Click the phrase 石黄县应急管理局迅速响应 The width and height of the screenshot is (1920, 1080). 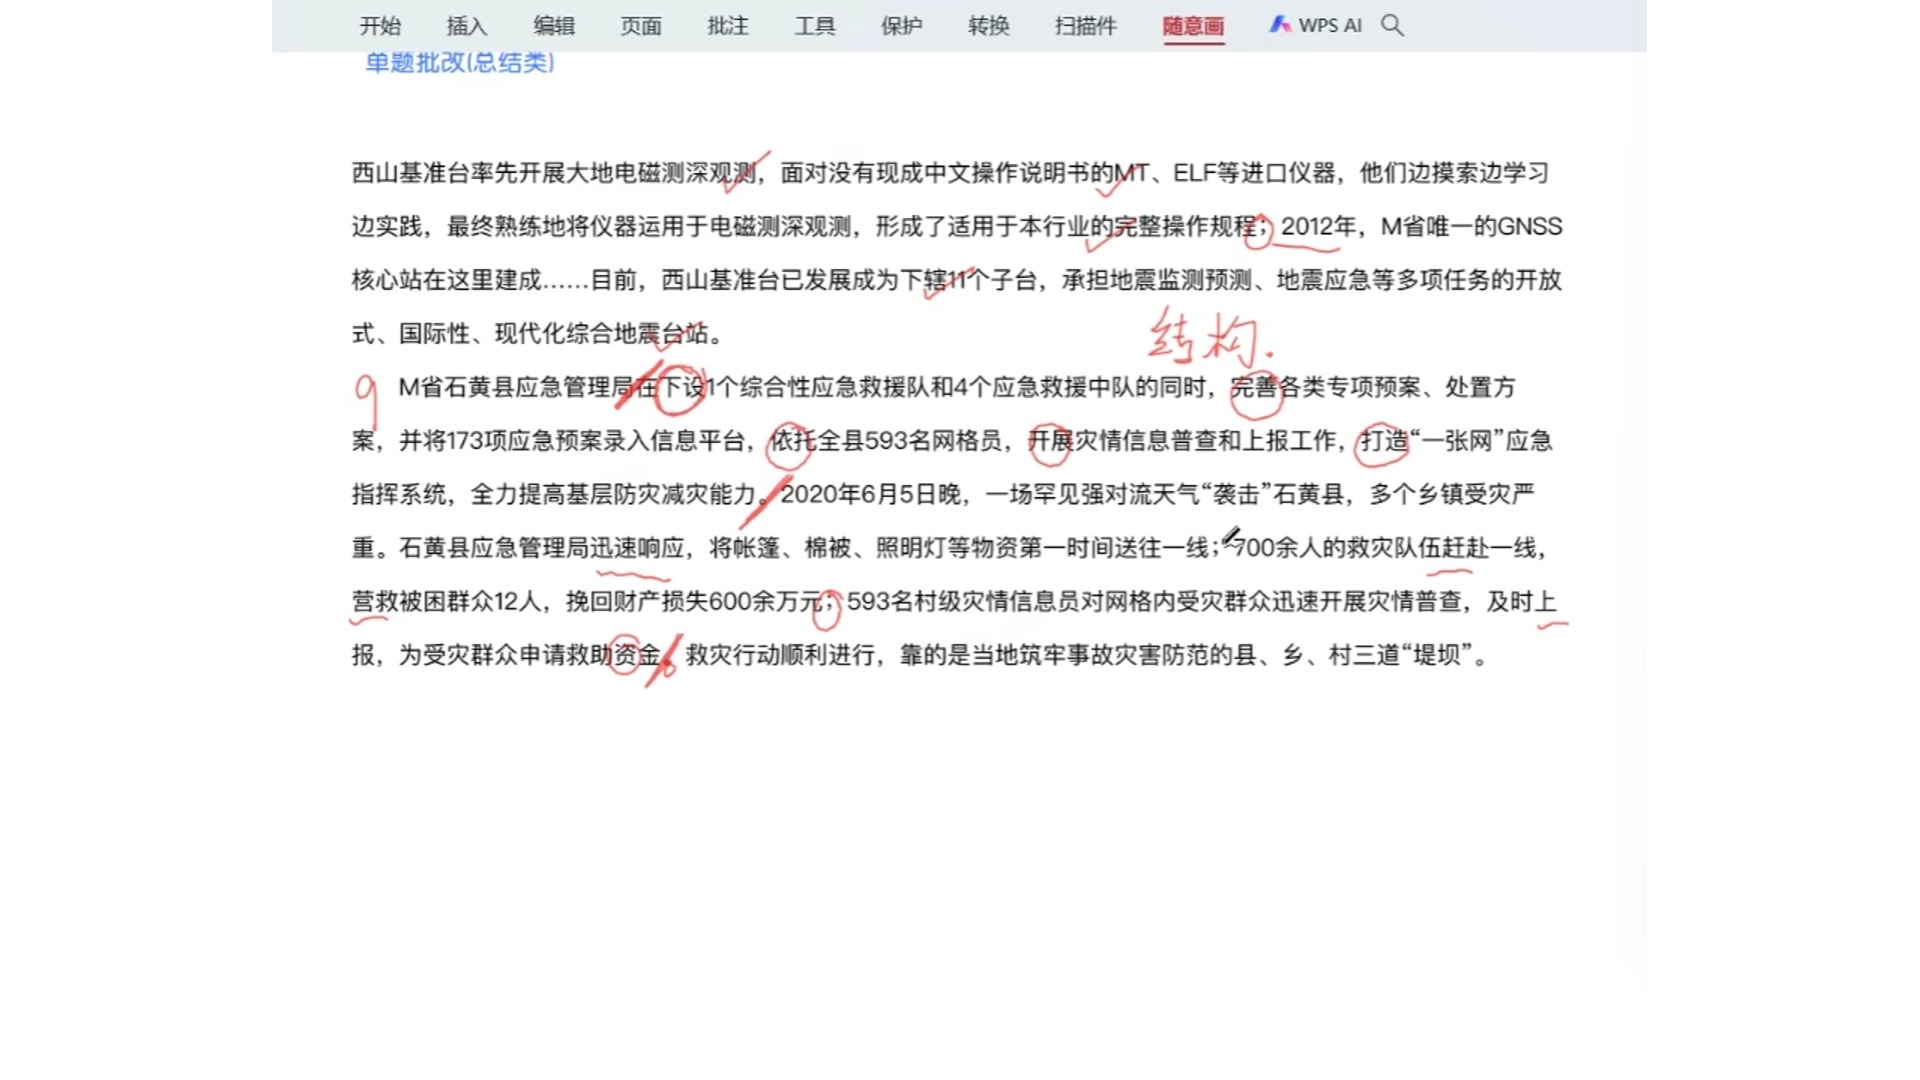coord(542,548)
